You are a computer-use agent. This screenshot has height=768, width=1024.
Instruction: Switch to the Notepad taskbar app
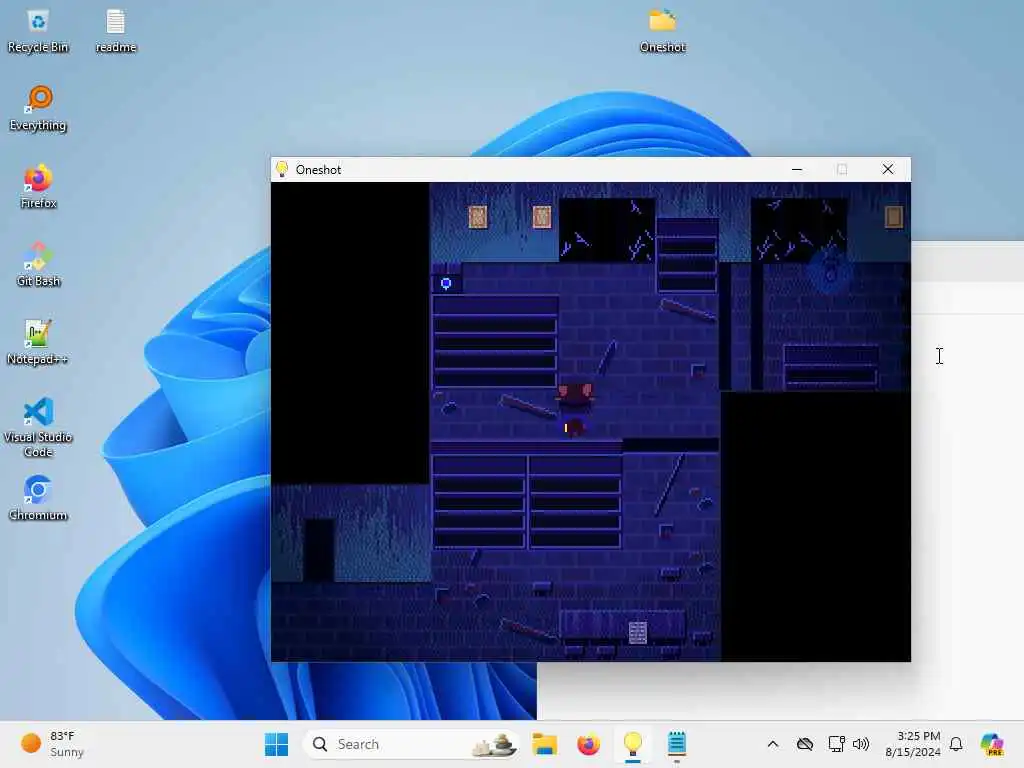677,744
